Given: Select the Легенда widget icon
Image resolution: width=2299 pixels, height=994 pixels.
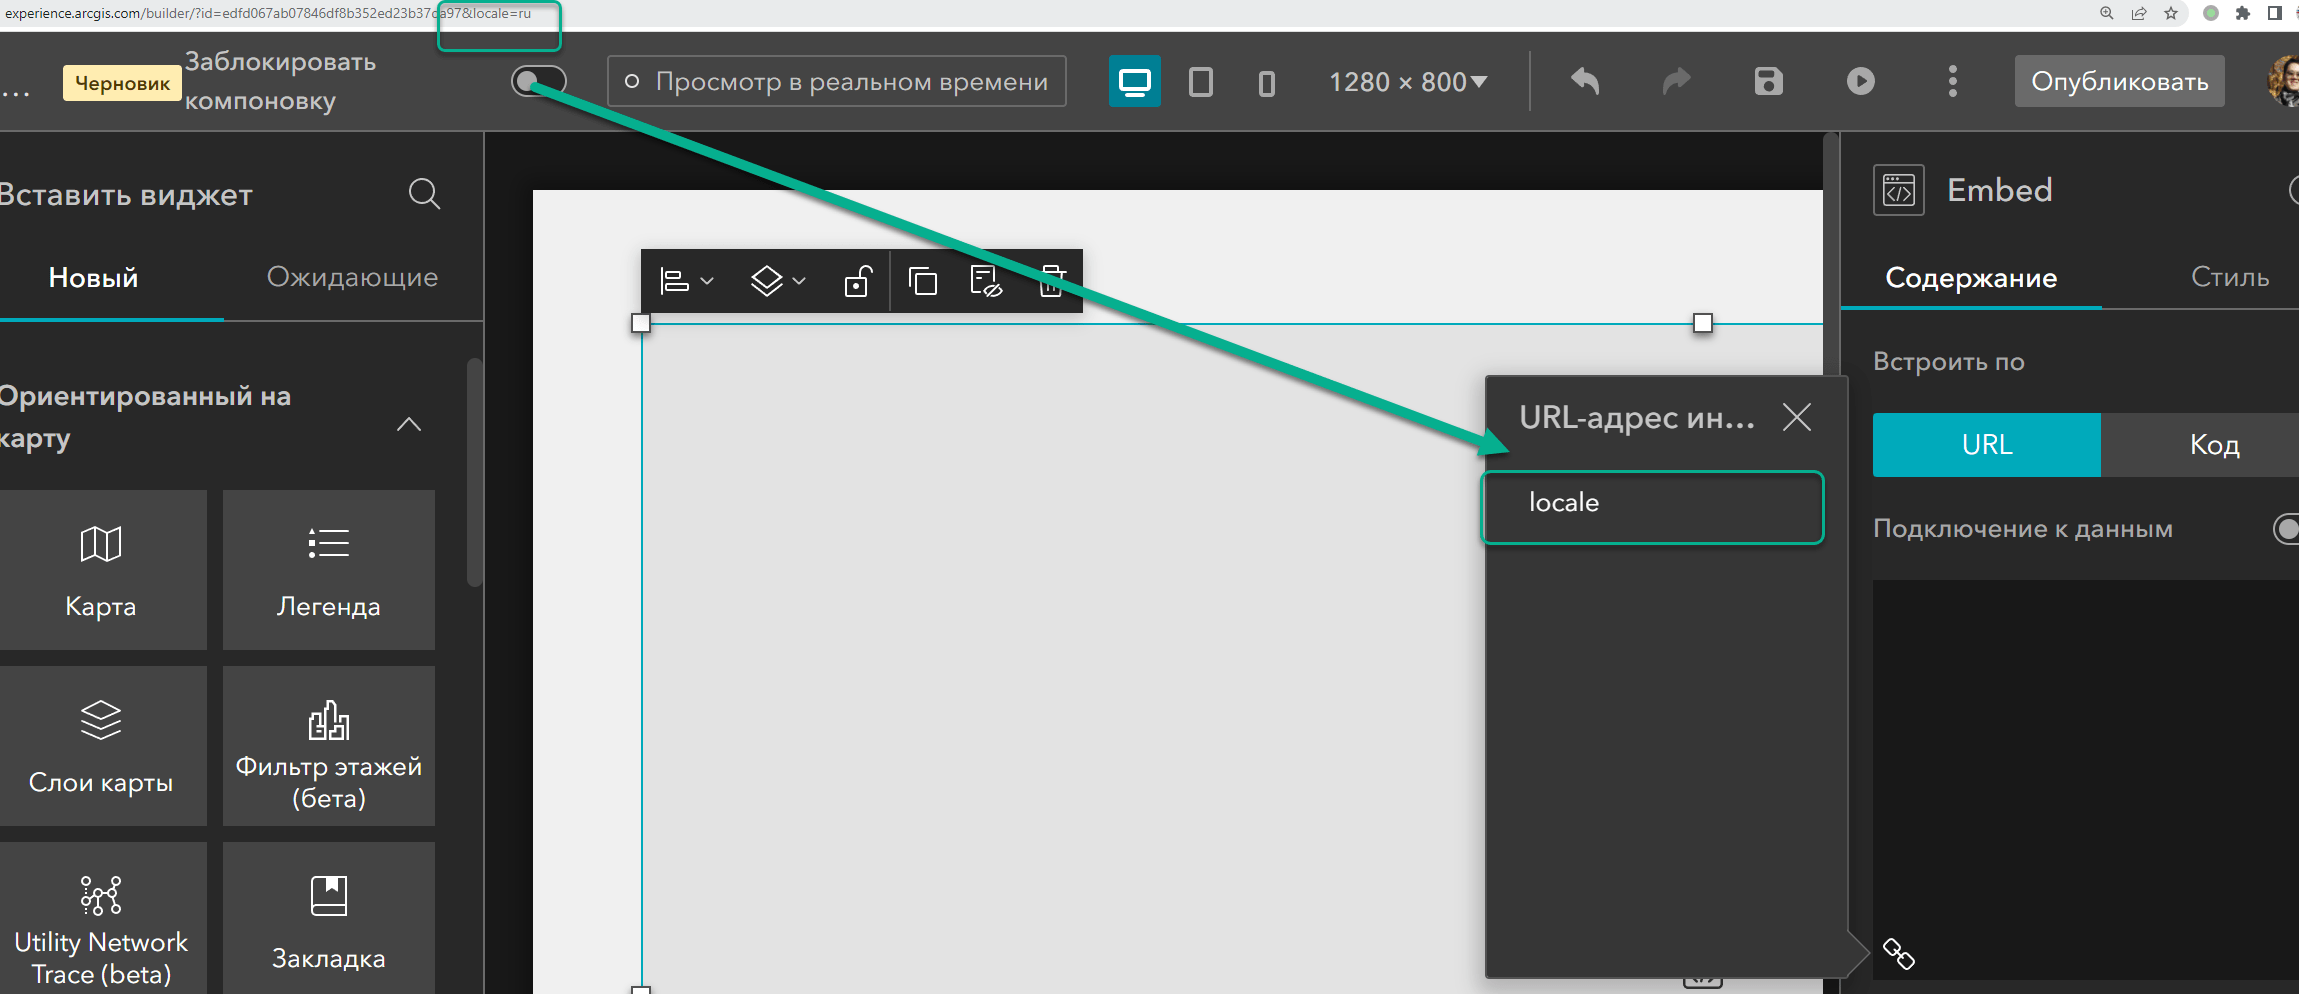Looking at the screenshot, I should [x=328, y=545].
